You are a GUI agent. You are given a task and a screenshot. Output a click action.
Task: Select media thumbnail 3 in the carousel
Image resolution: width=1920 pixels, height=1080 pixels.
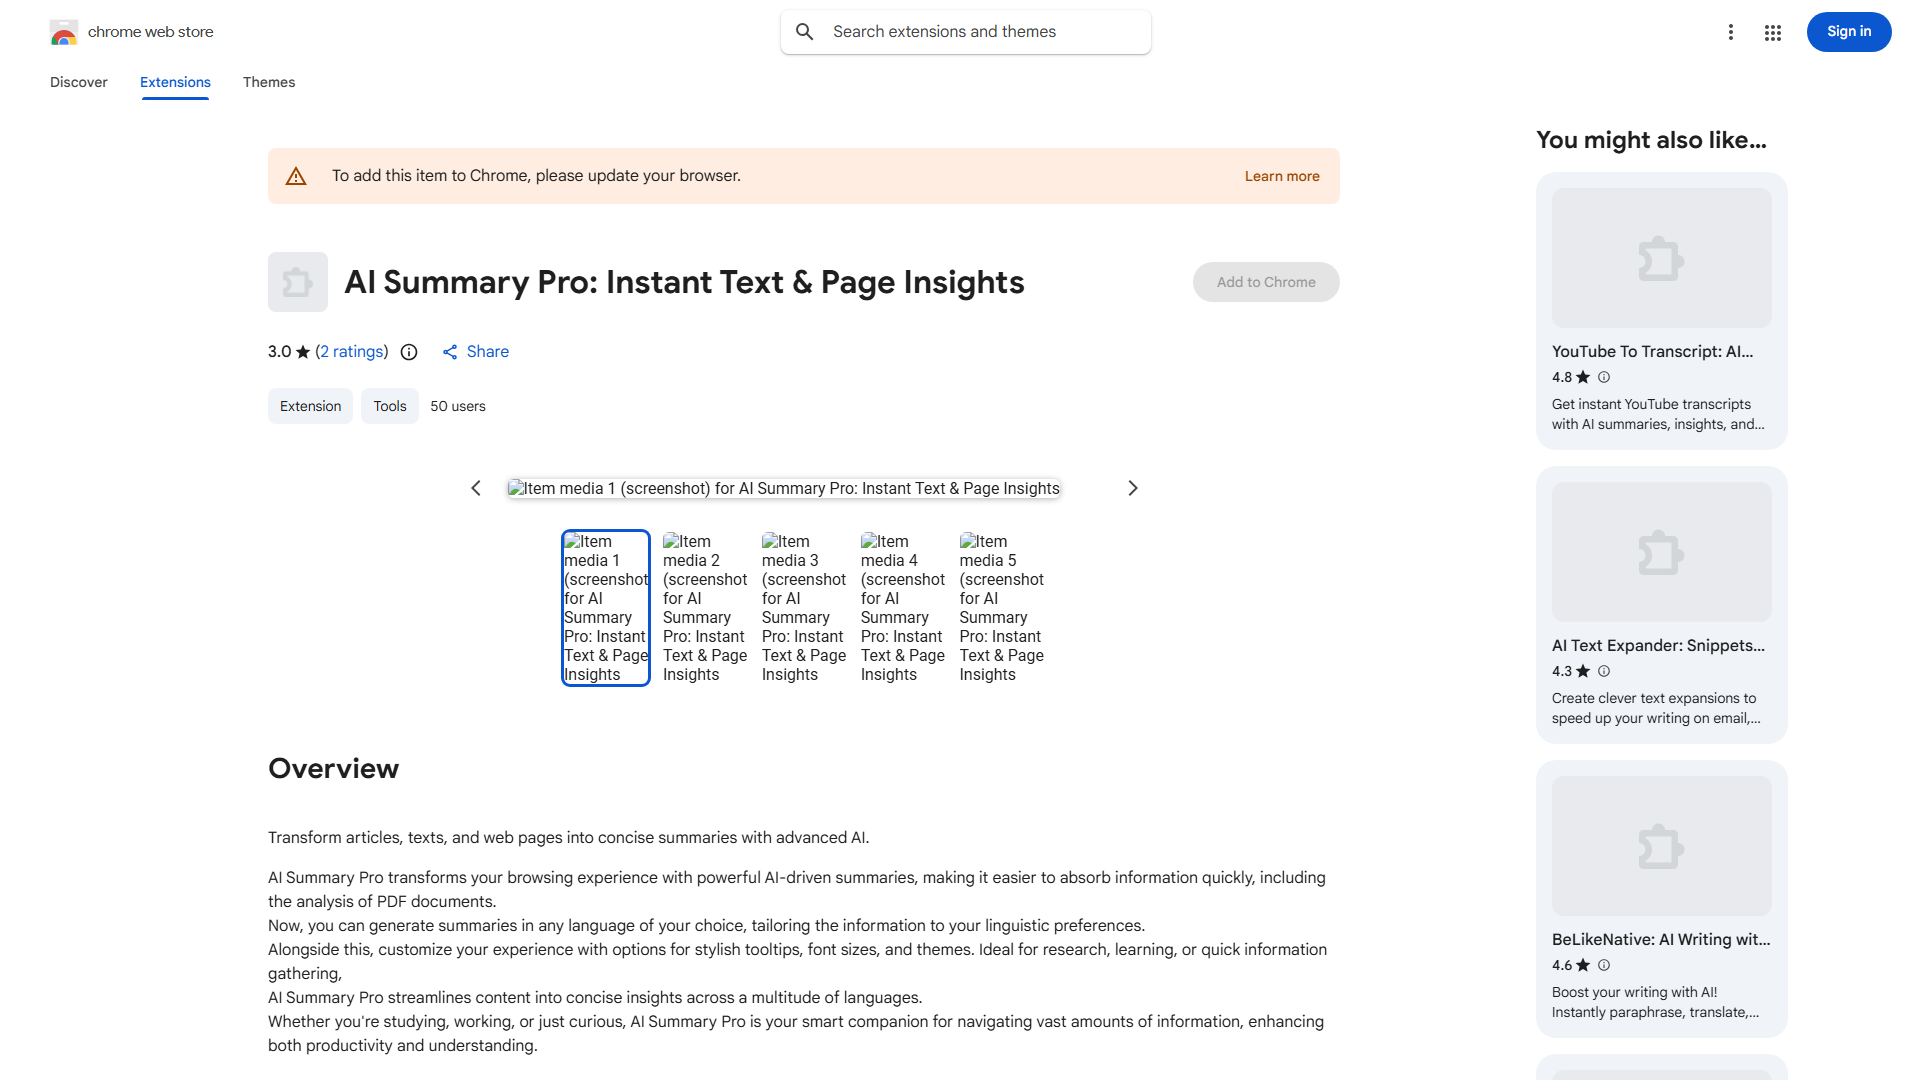coord(804,607)
